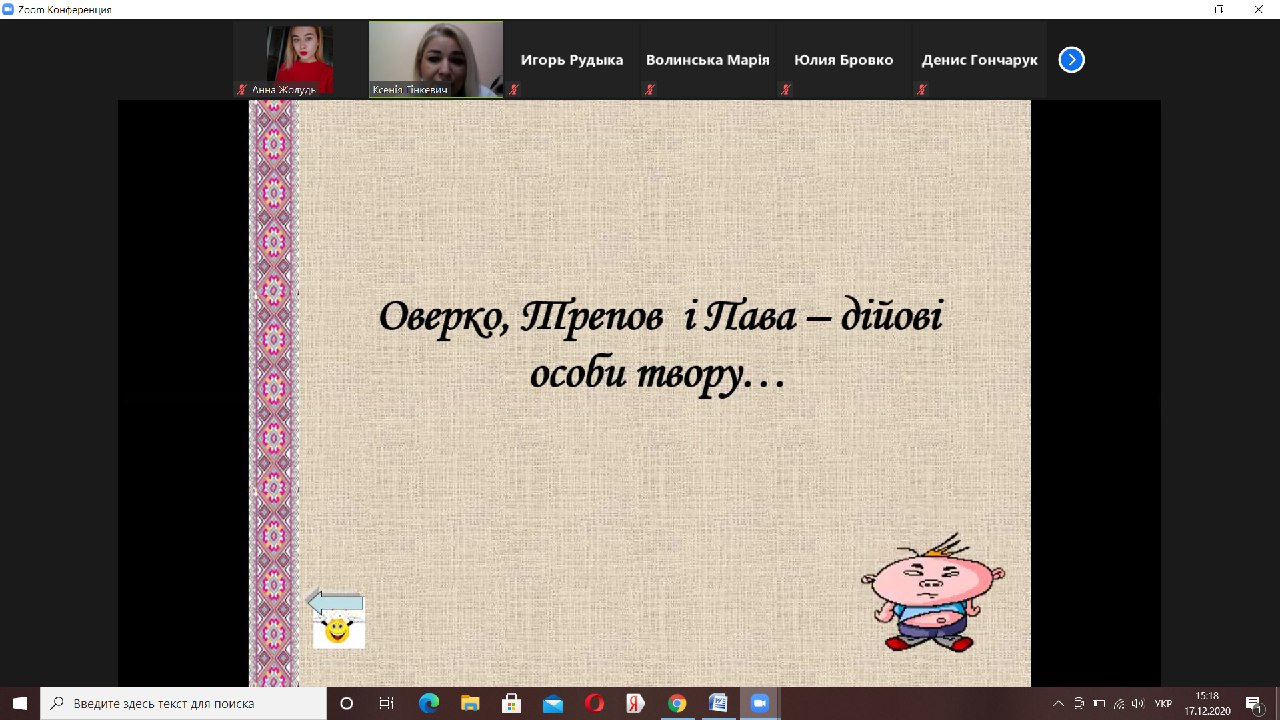The width and height of the screenshot is (1280, 720).
Task: Select Ксенія Пінкевич's video thumbnail
Action: (x=436, y=60)
